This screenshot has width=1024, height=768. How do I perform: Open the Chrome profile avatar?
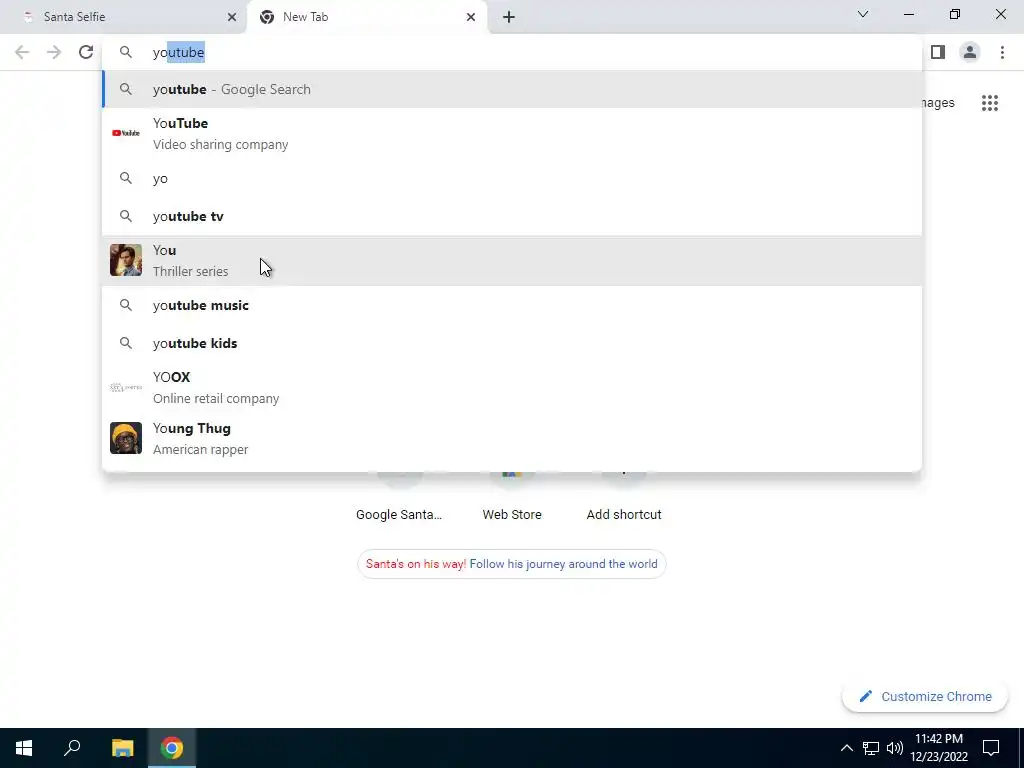pos(970,52)
